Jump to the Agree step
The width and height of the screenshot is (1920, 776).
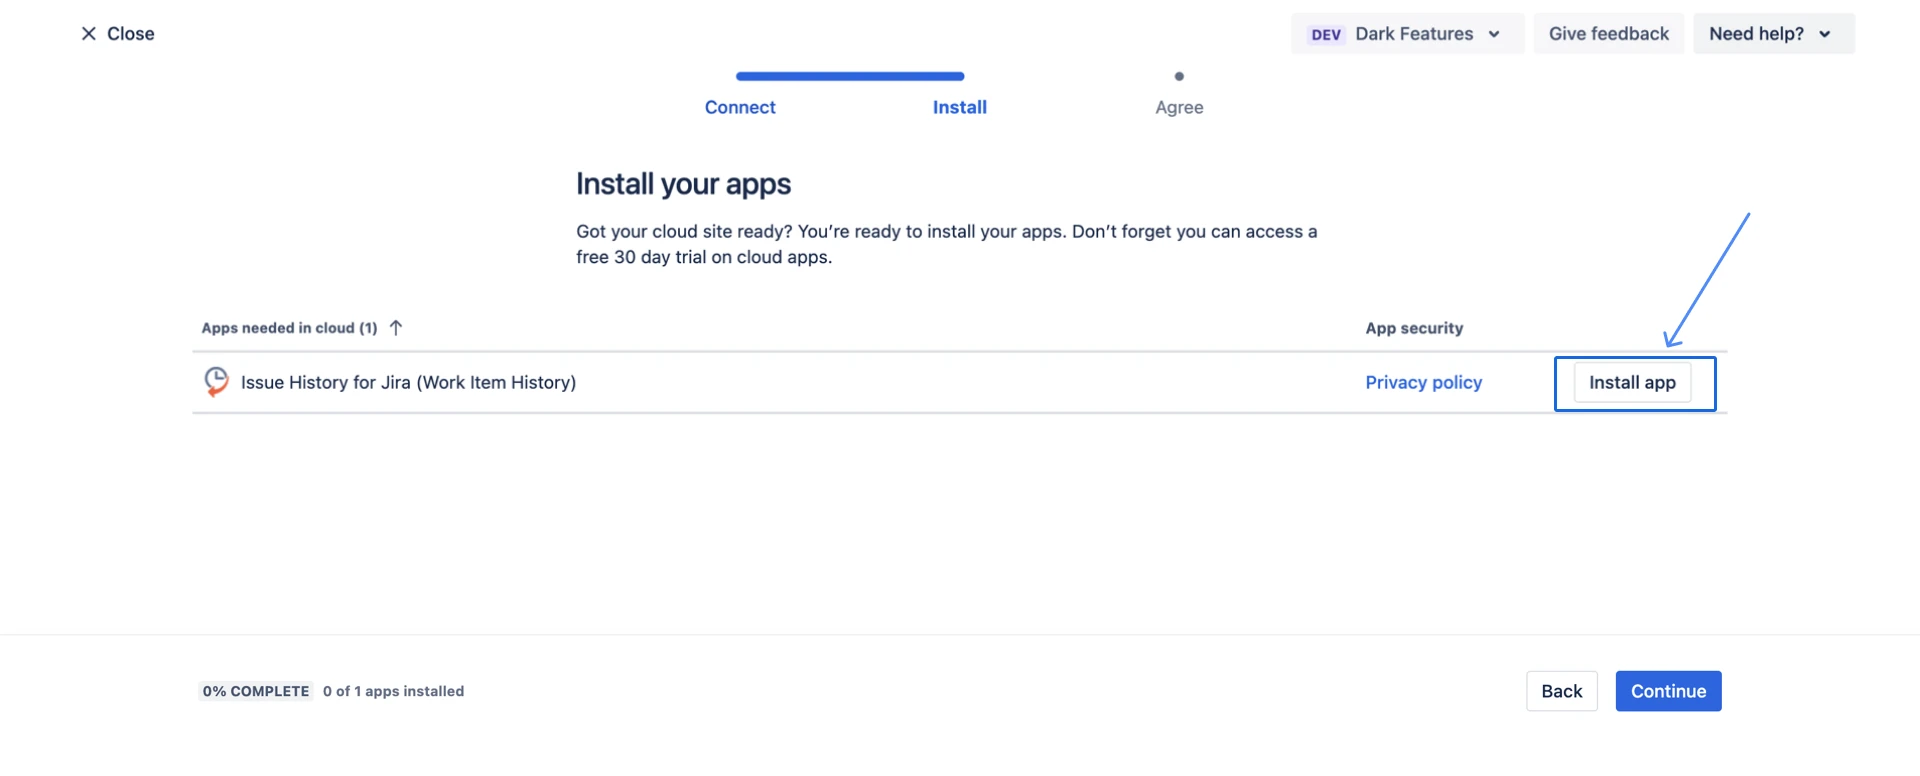coord(1179,107)
